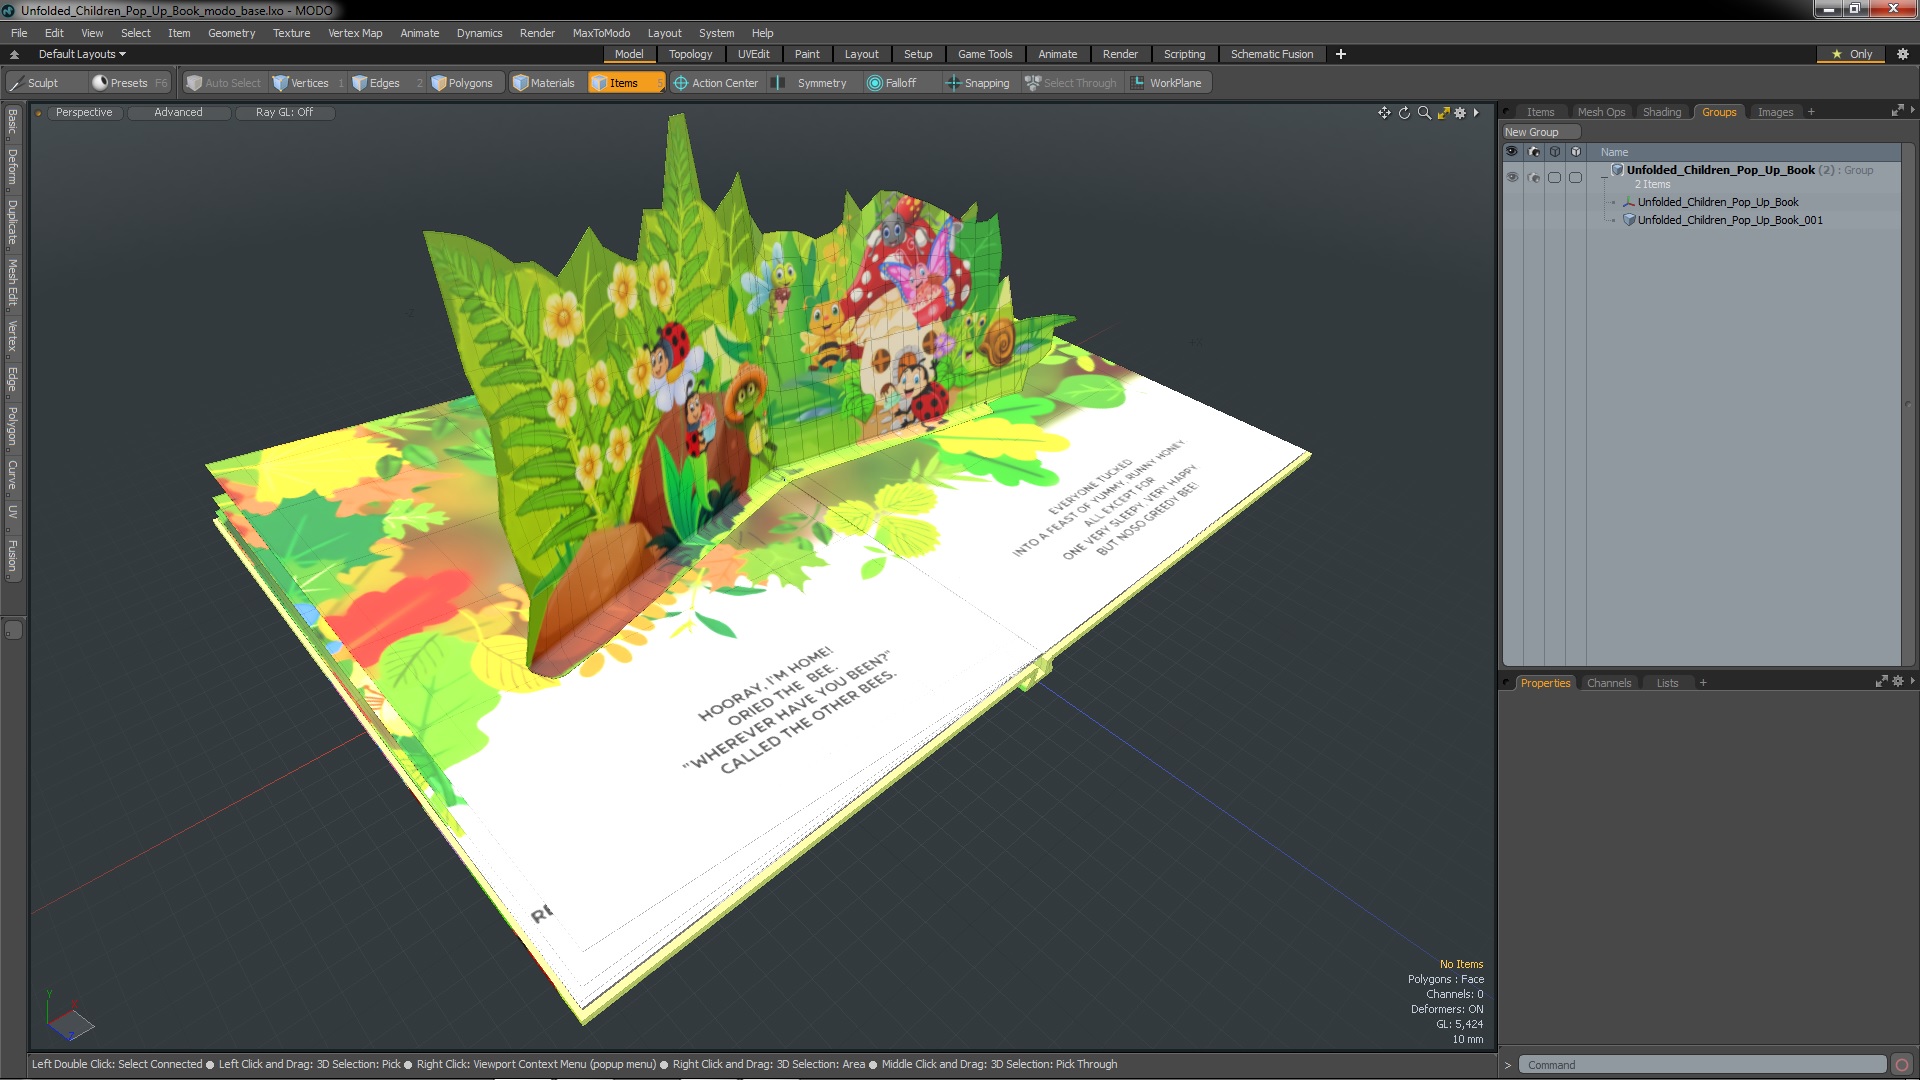Toggle first square checkbox in the group row
This screenshot has width=1920, height=1080.
point(1554,177)
